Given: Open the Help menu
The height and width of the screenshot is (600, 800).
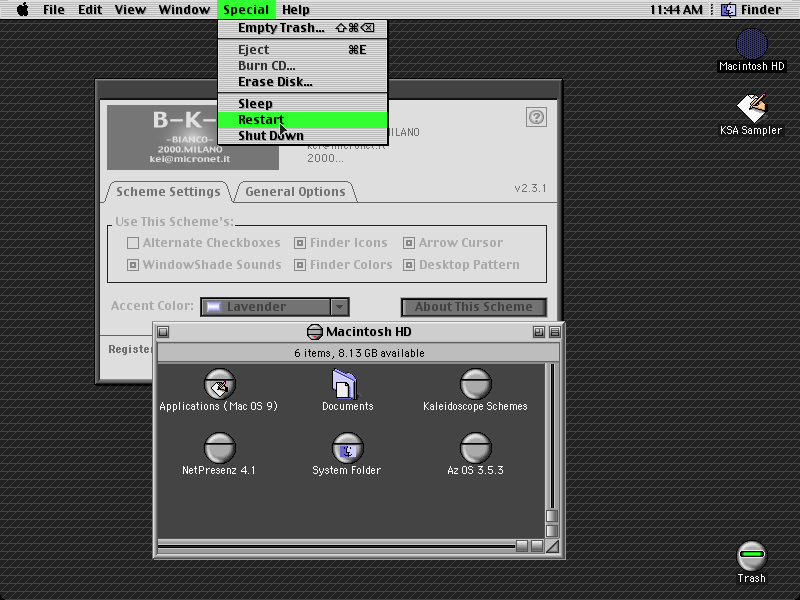Looking at the screenshot, I should [x=296, y=9].
